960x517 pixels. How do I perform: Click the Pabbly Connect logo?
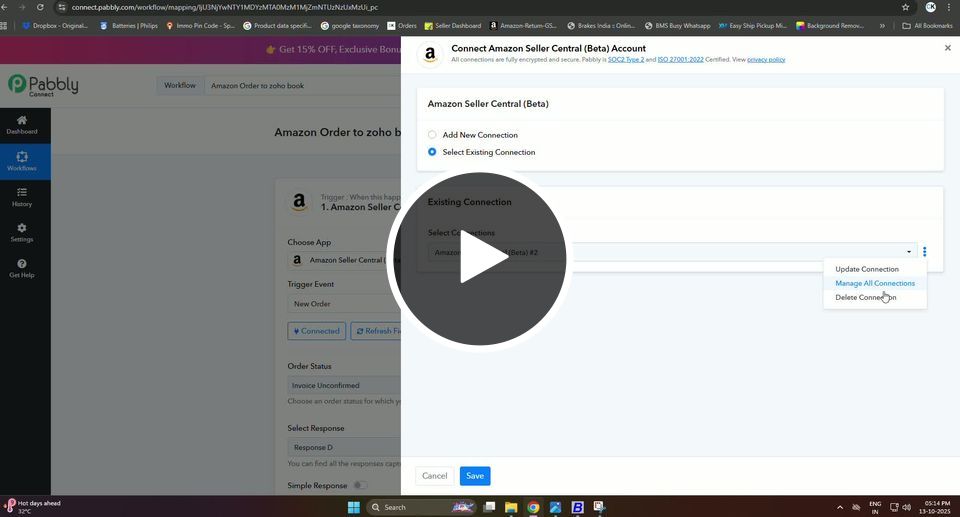[43, 86]
